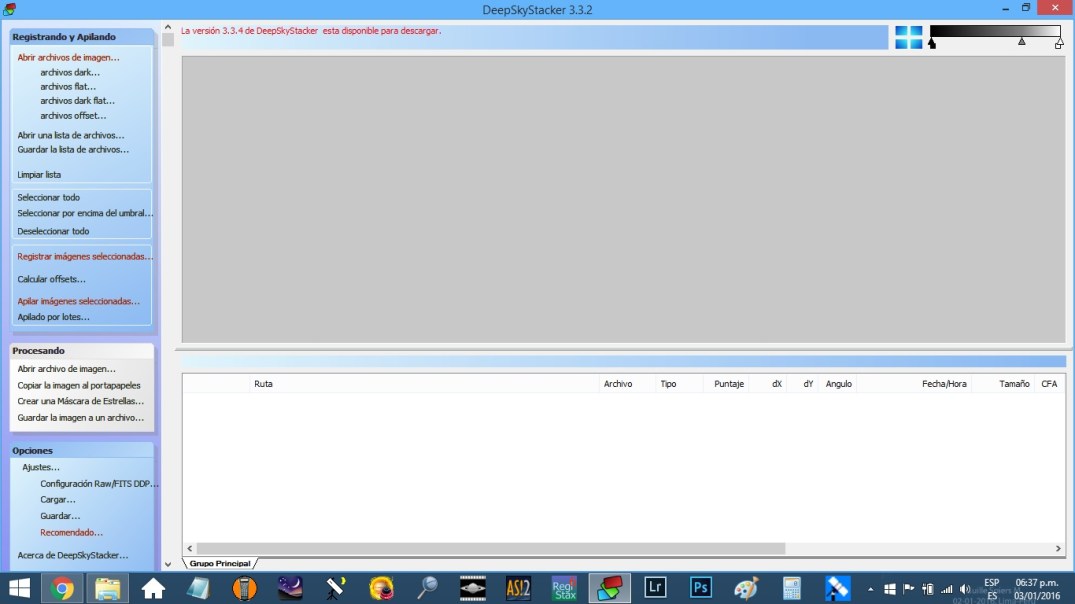
Task: Expand the Ajustes options entry
Action: [x=41, y=467]
